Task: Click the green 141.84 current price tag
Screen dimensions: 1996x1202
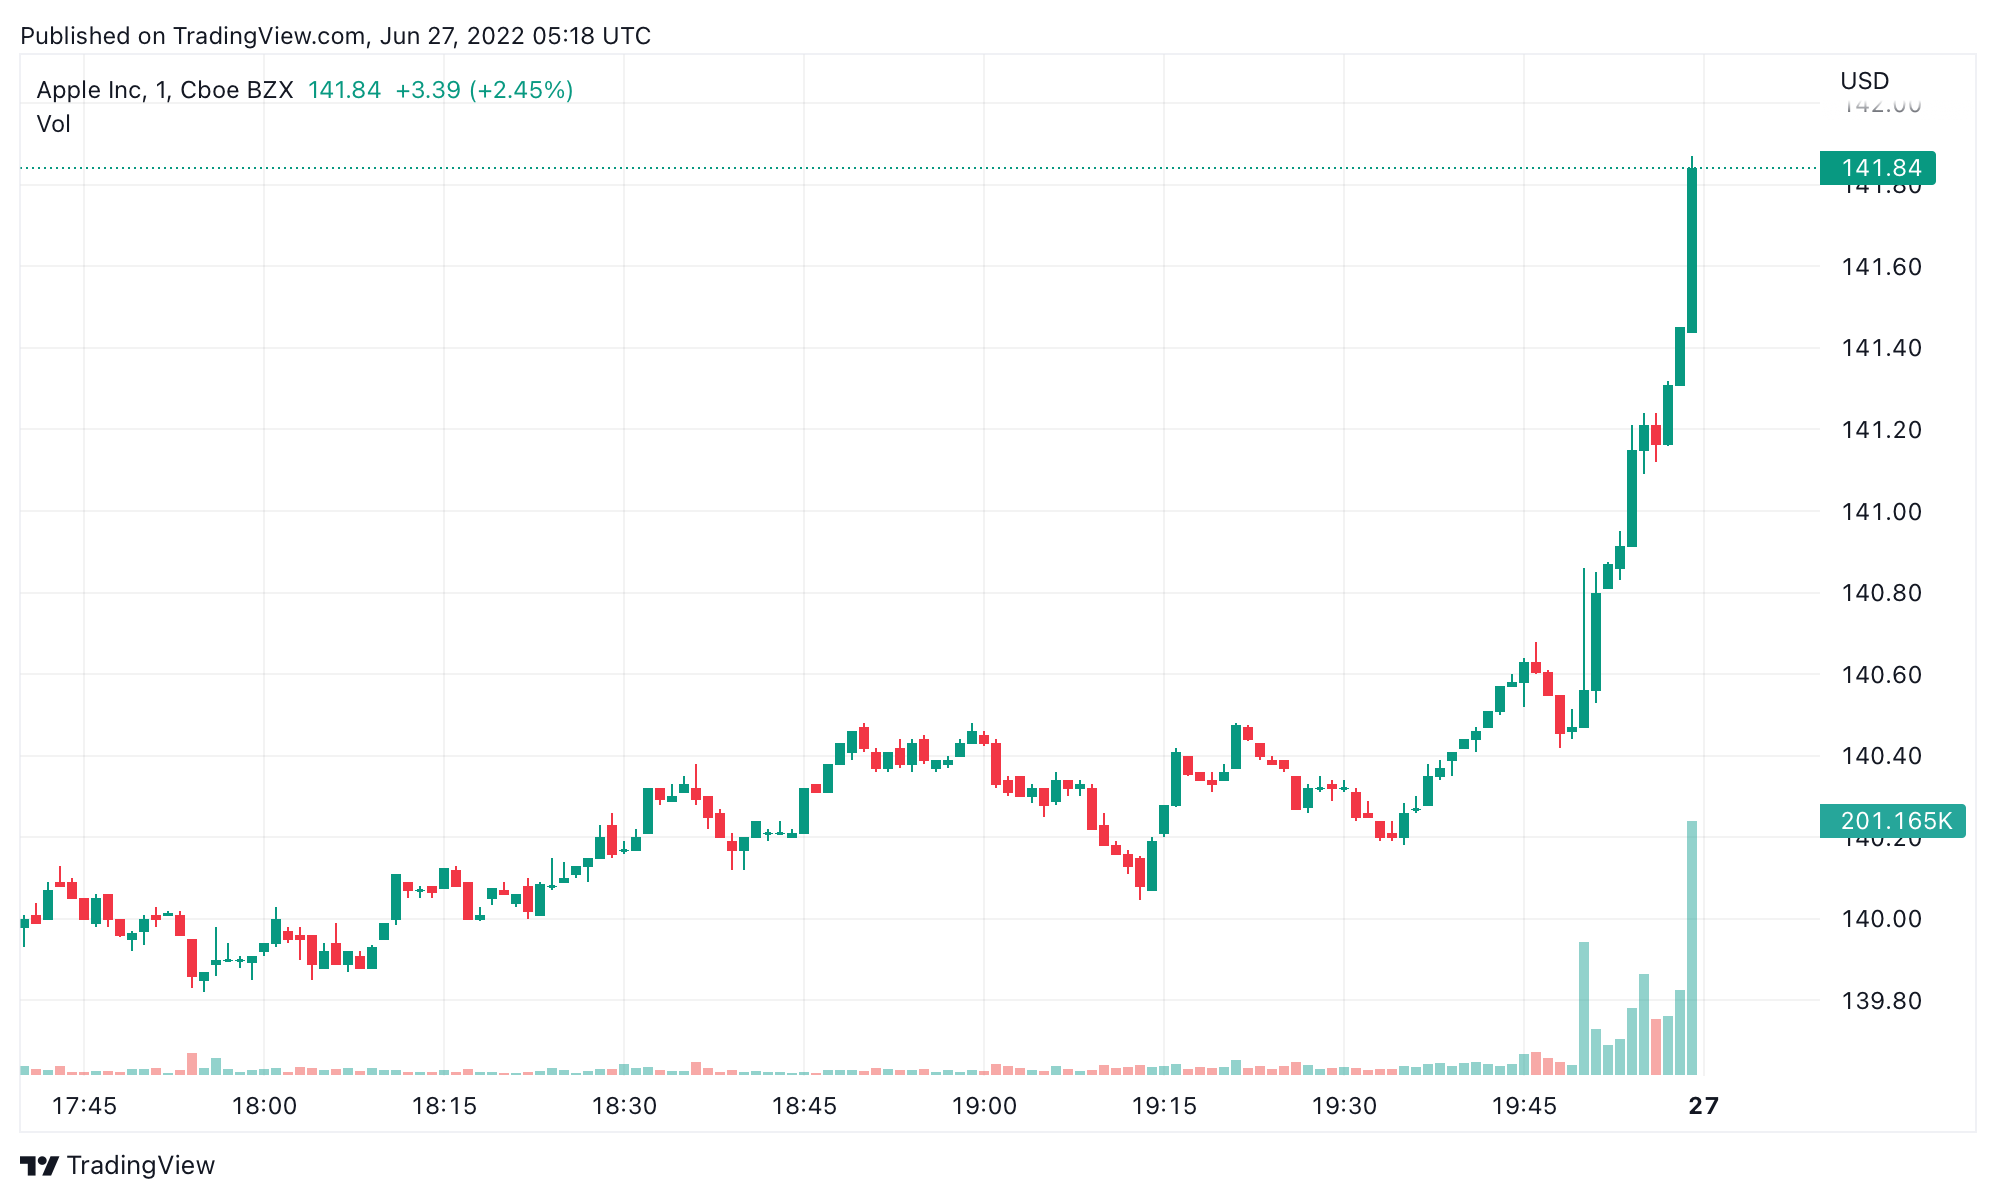Action: 1877,168
